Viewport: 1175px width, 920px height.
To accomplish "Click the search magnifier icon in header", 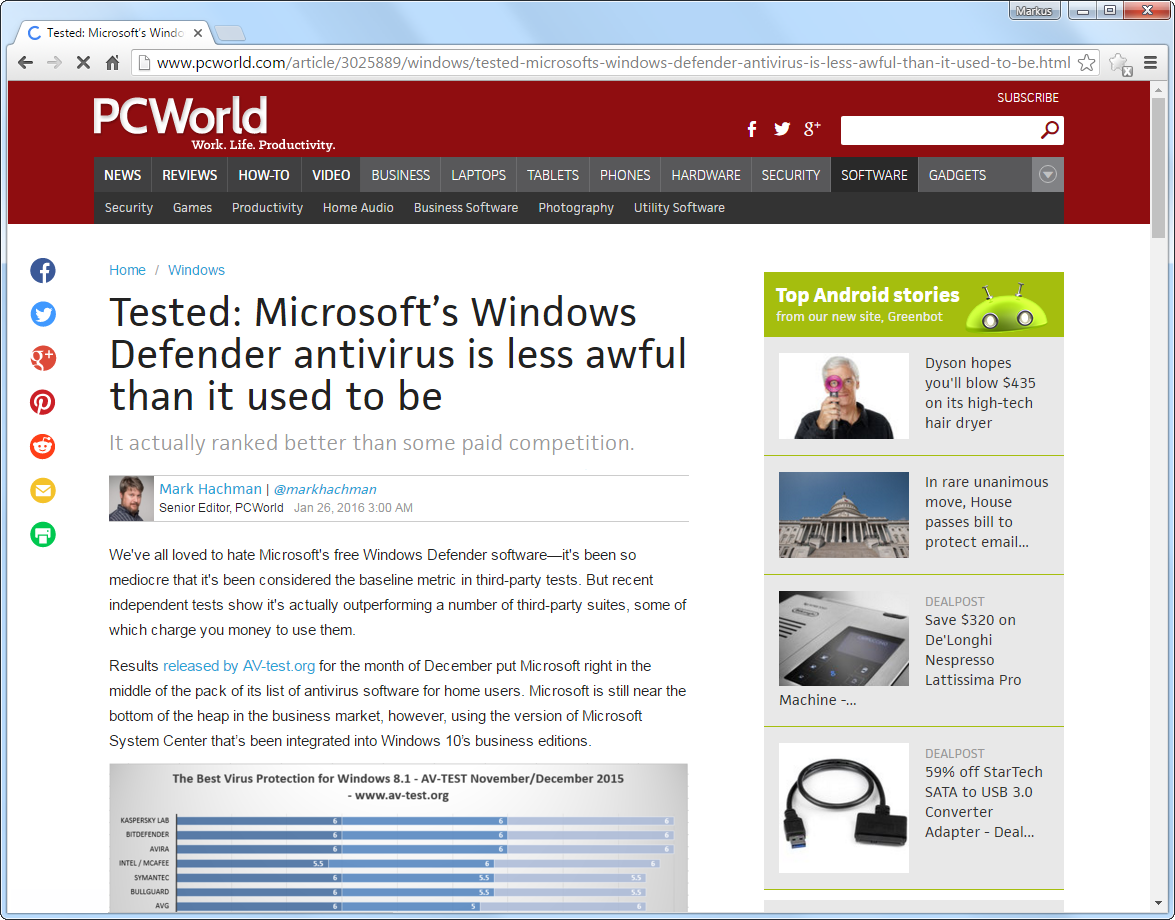I will [x=1049, y=130].
